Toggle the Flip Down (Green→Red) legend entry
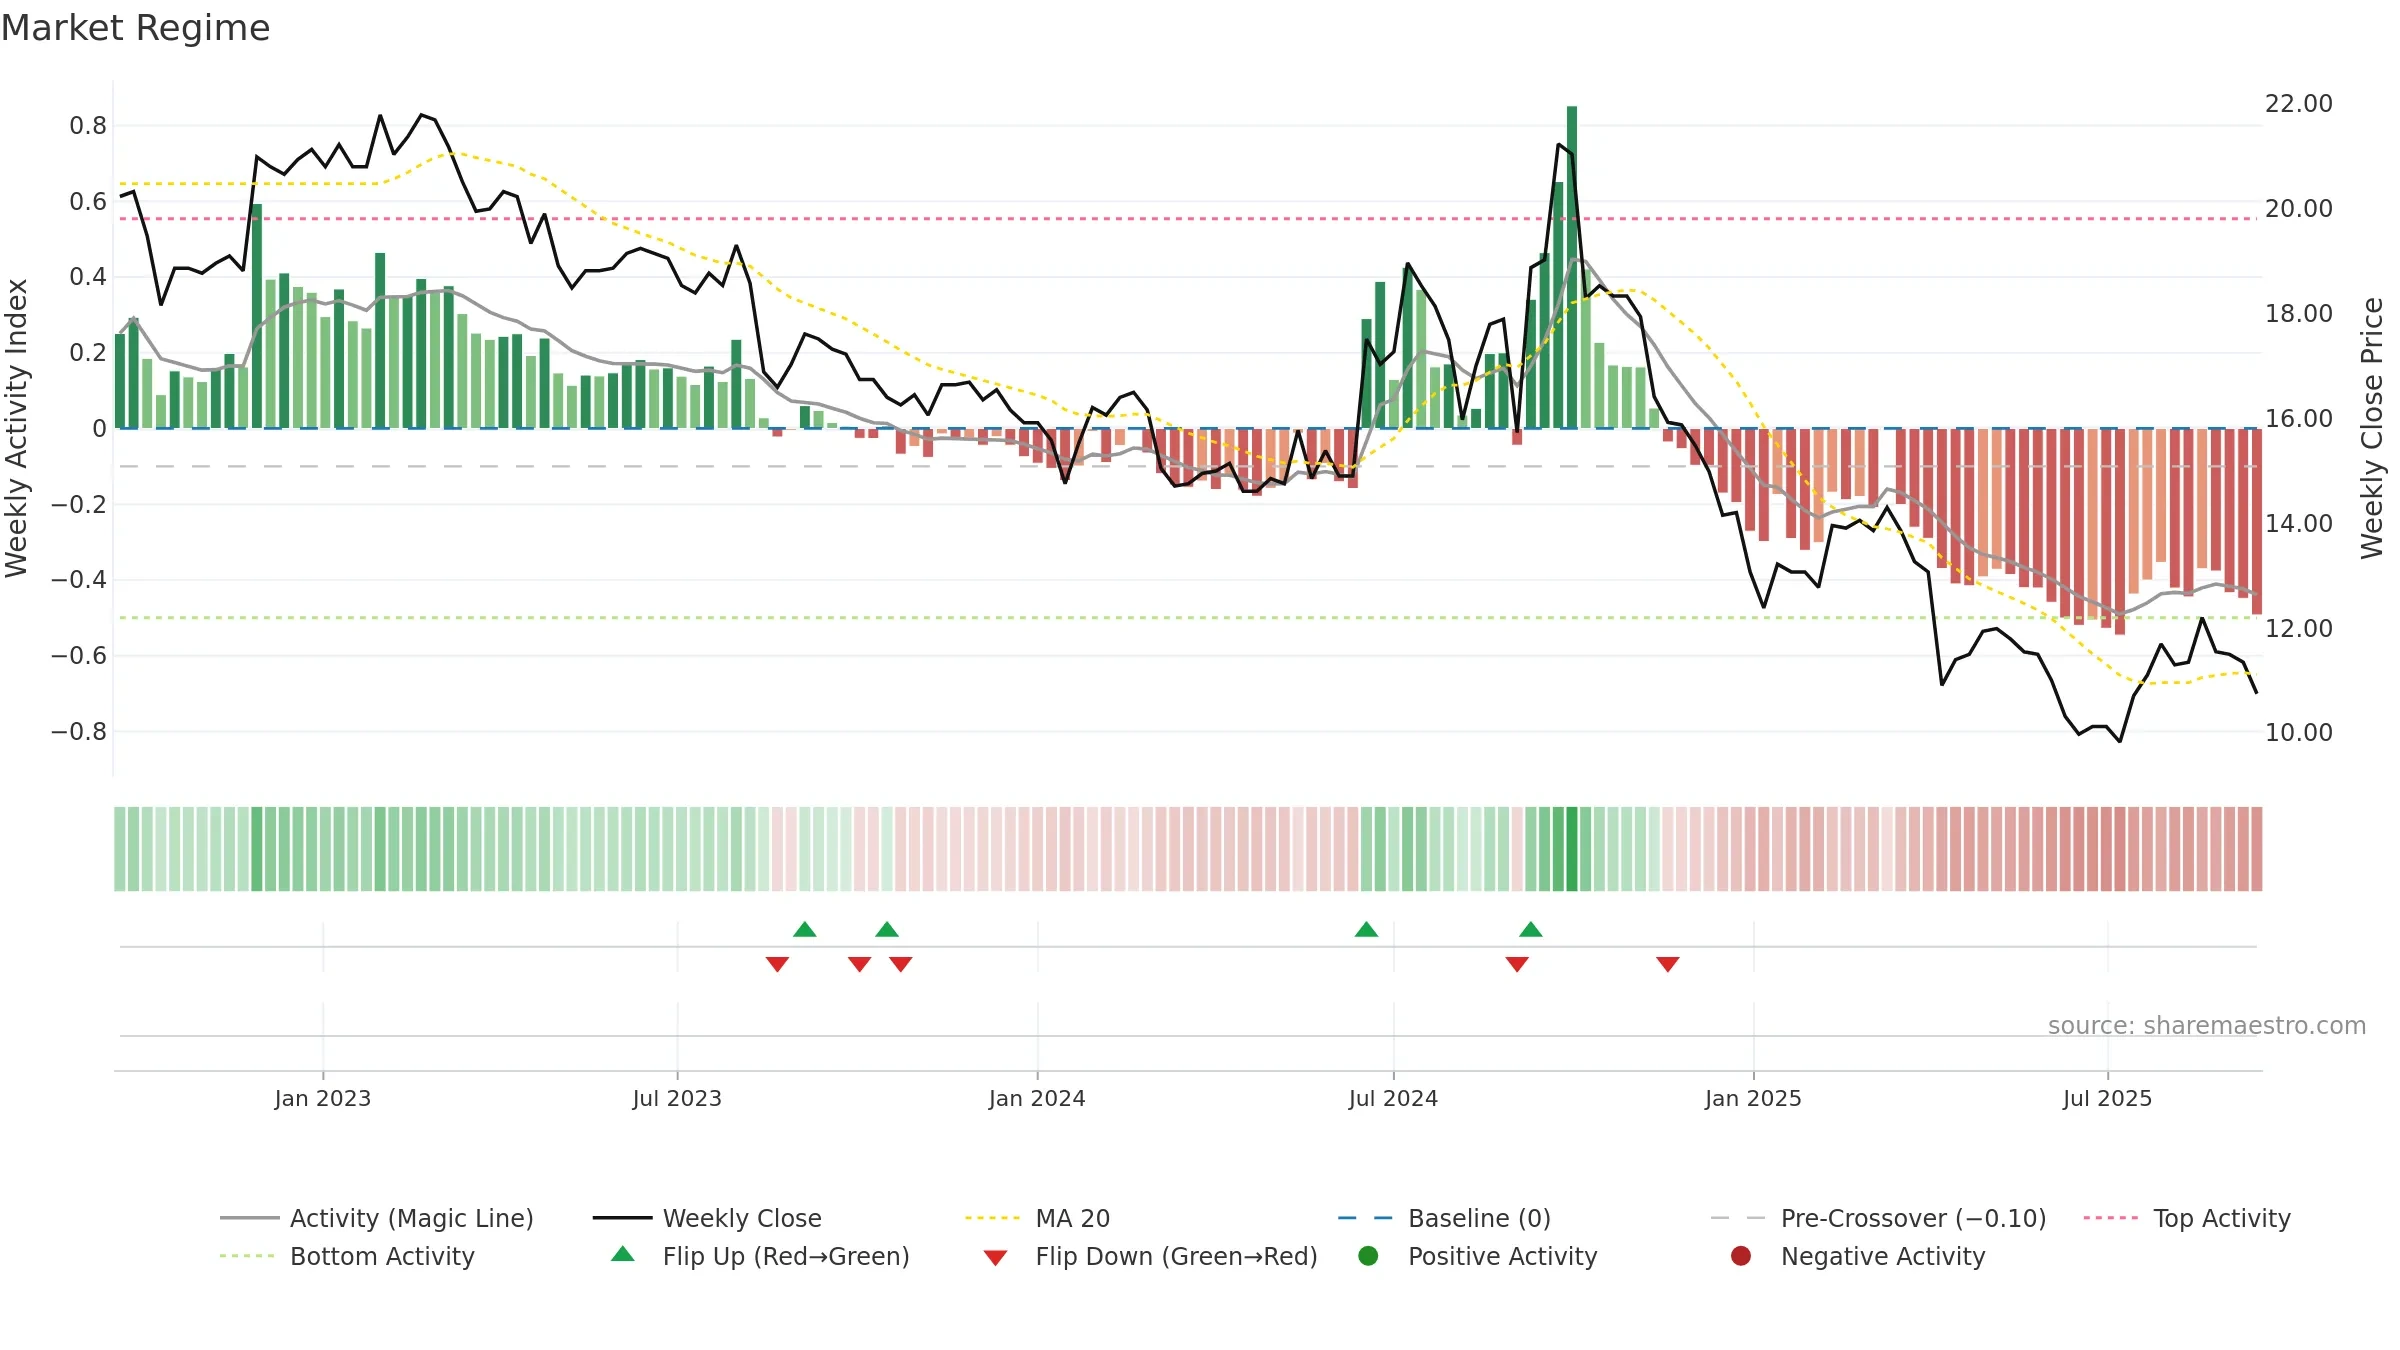 click(1150, 1256)
